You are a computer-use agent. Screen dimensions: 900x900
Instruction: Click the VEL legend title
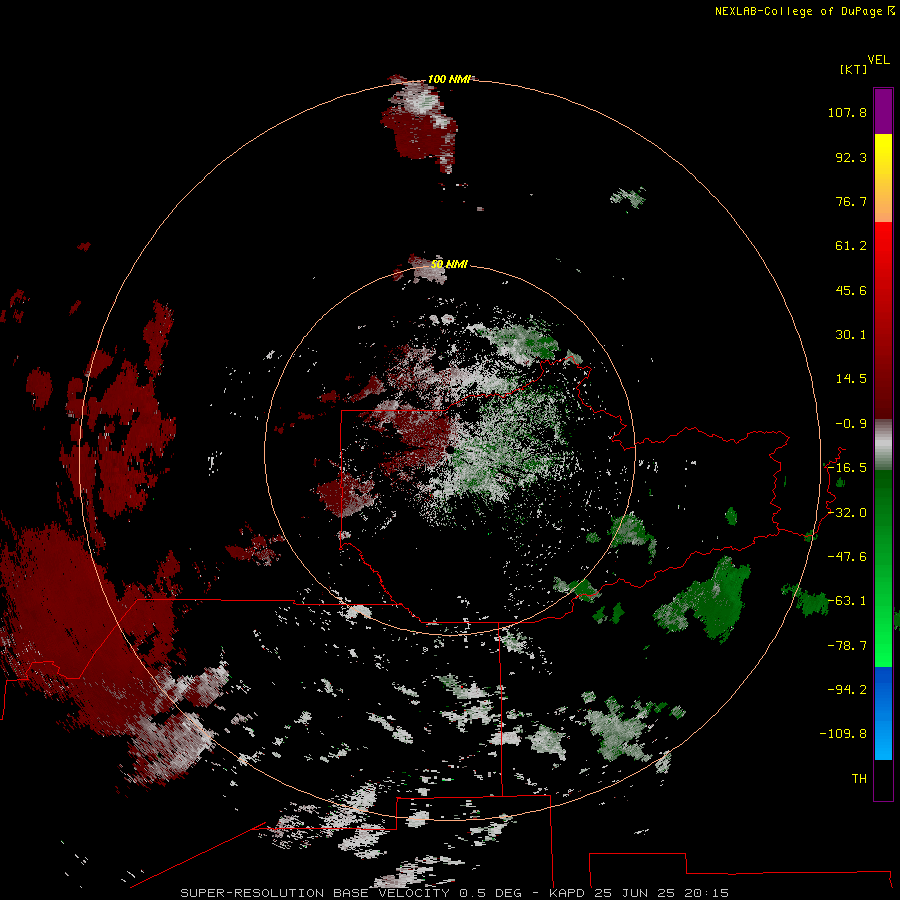click(x=878, y=60)
